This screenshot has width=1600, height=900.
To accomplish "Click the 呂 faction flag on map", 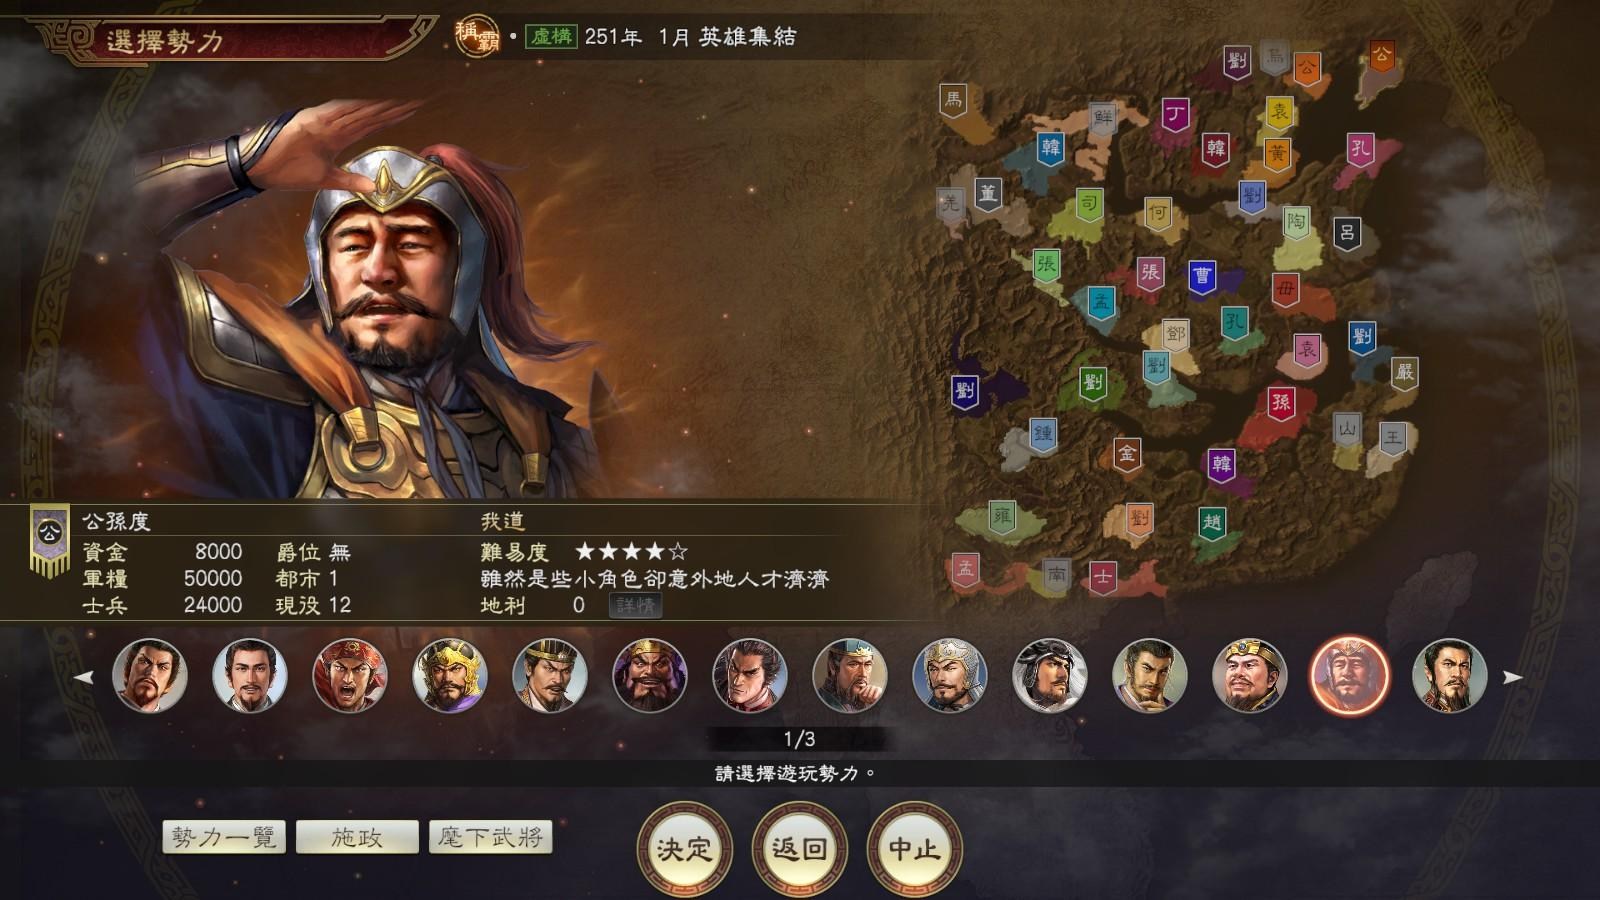I will (x=1347, y=234).
